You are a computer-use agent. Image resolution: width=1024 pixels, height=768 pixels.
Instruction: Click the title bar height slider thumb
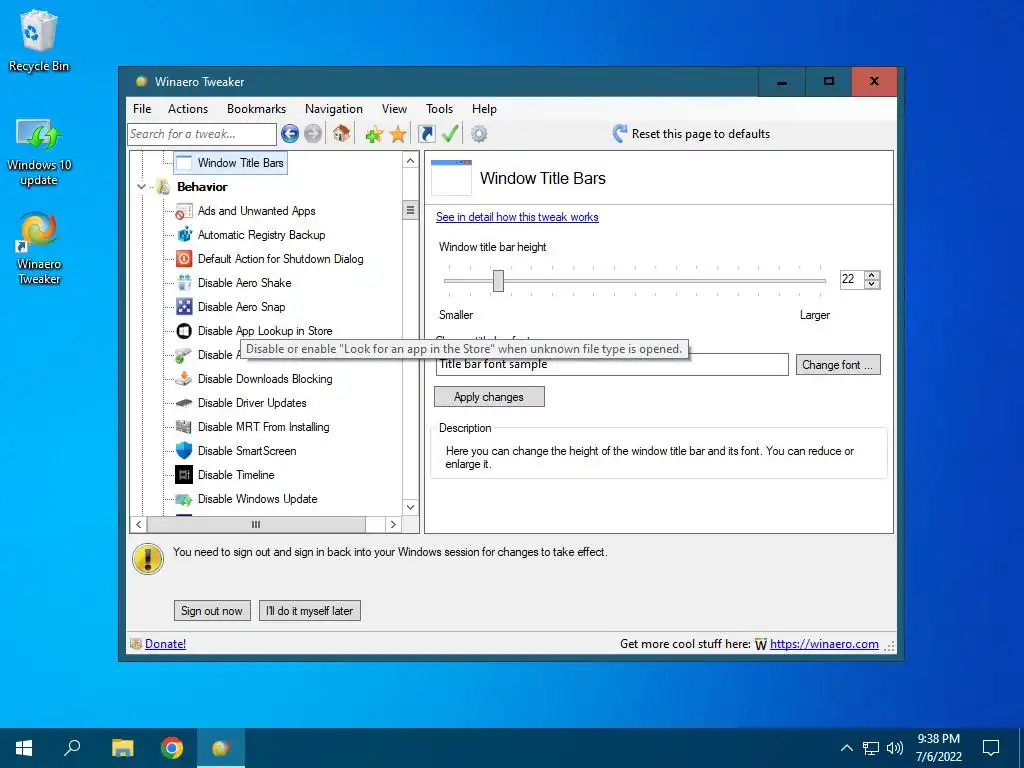pos(498,281)
